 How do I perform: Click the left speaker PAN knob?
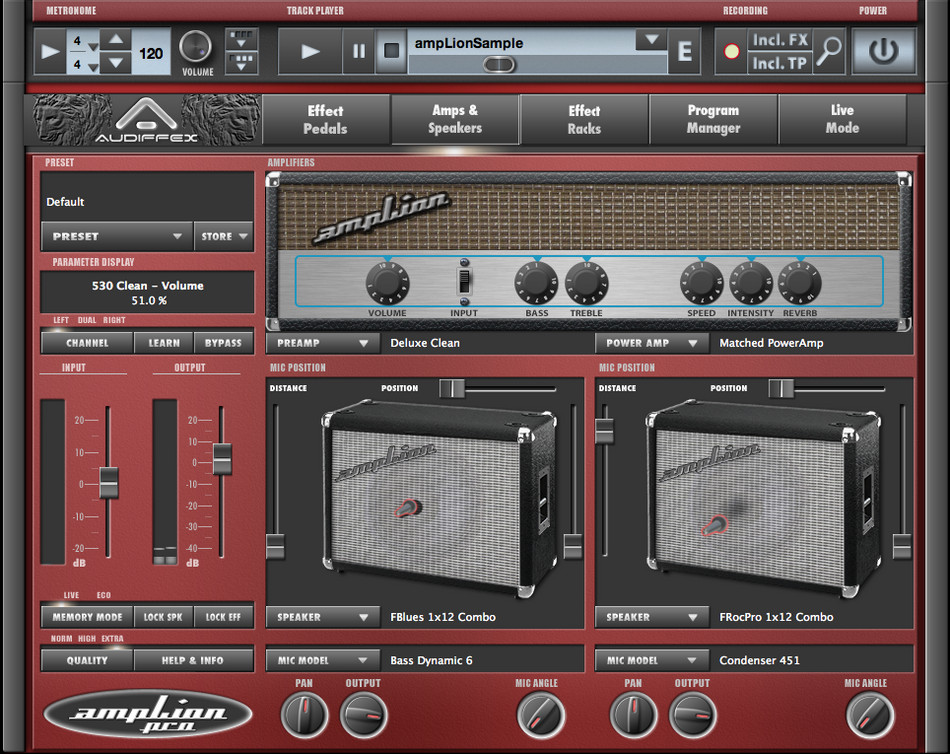304,715
